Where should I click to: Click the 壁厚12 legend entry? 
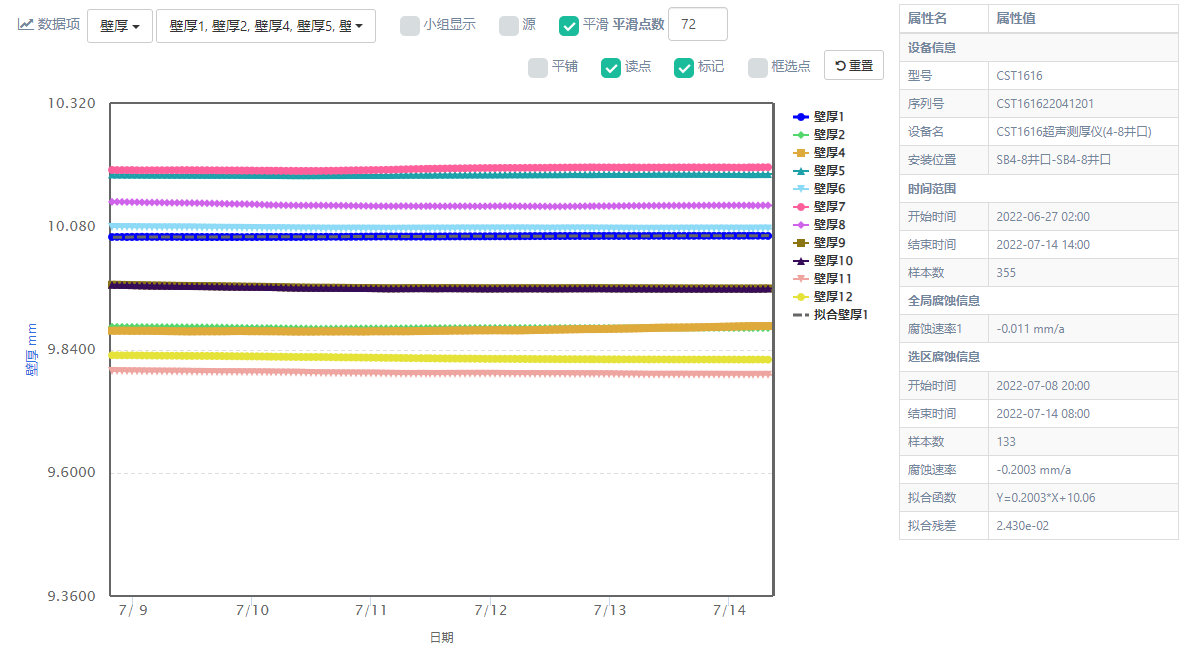click(823, 297)
